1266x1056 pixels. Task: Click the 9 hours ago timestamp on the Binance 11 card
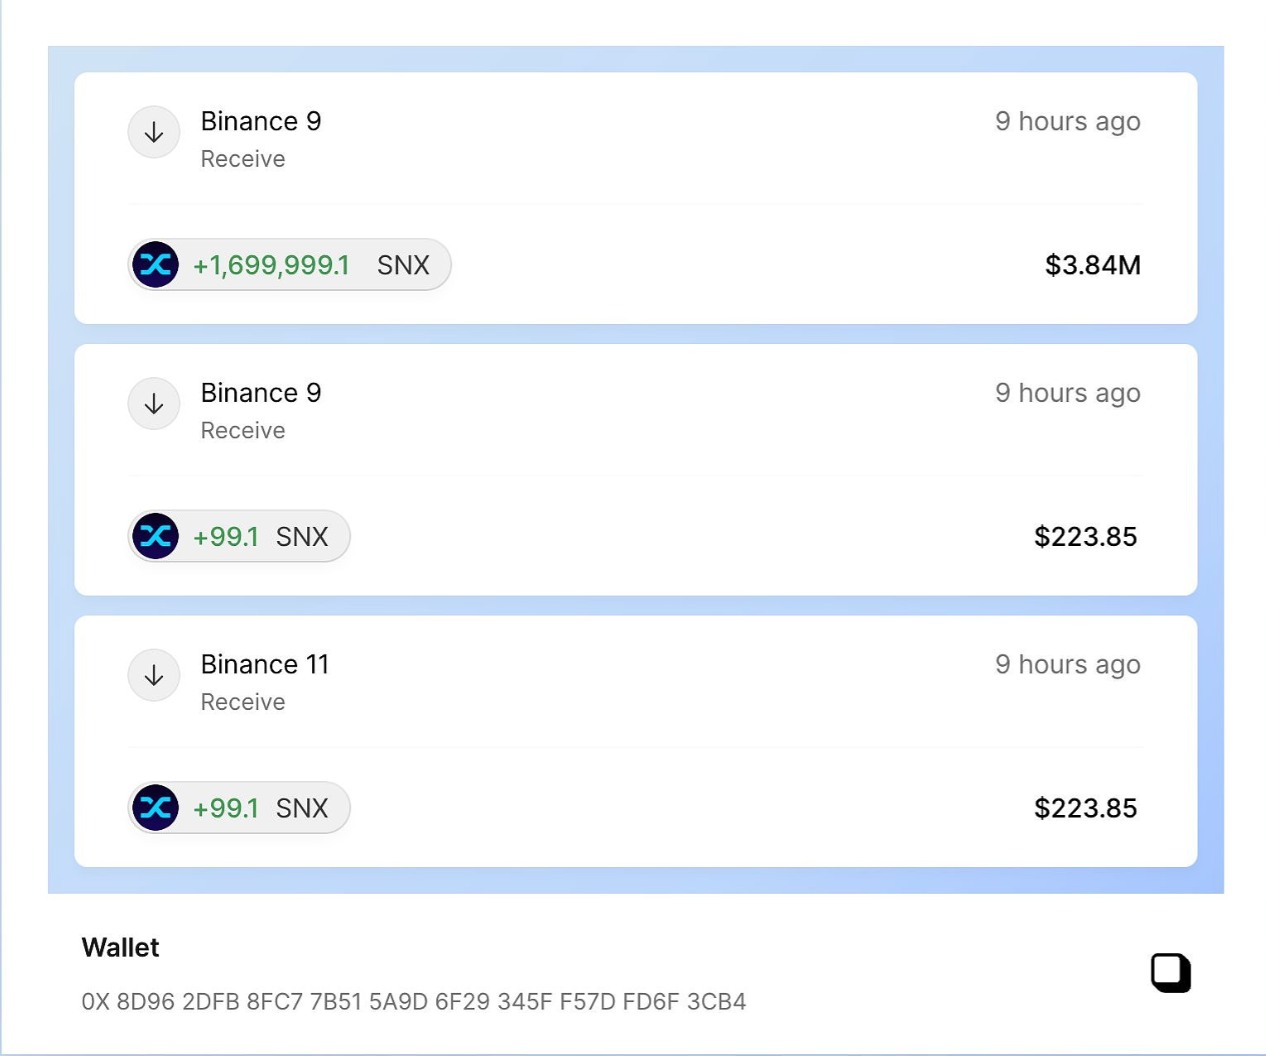(x=1068, y=665)
